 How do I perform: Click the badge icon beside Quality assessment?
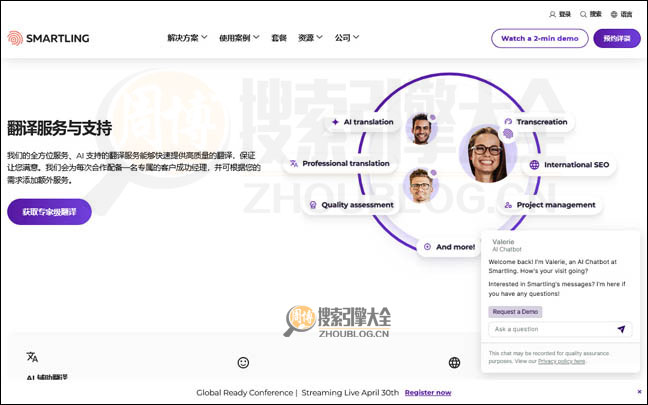[x=313, y=205]
